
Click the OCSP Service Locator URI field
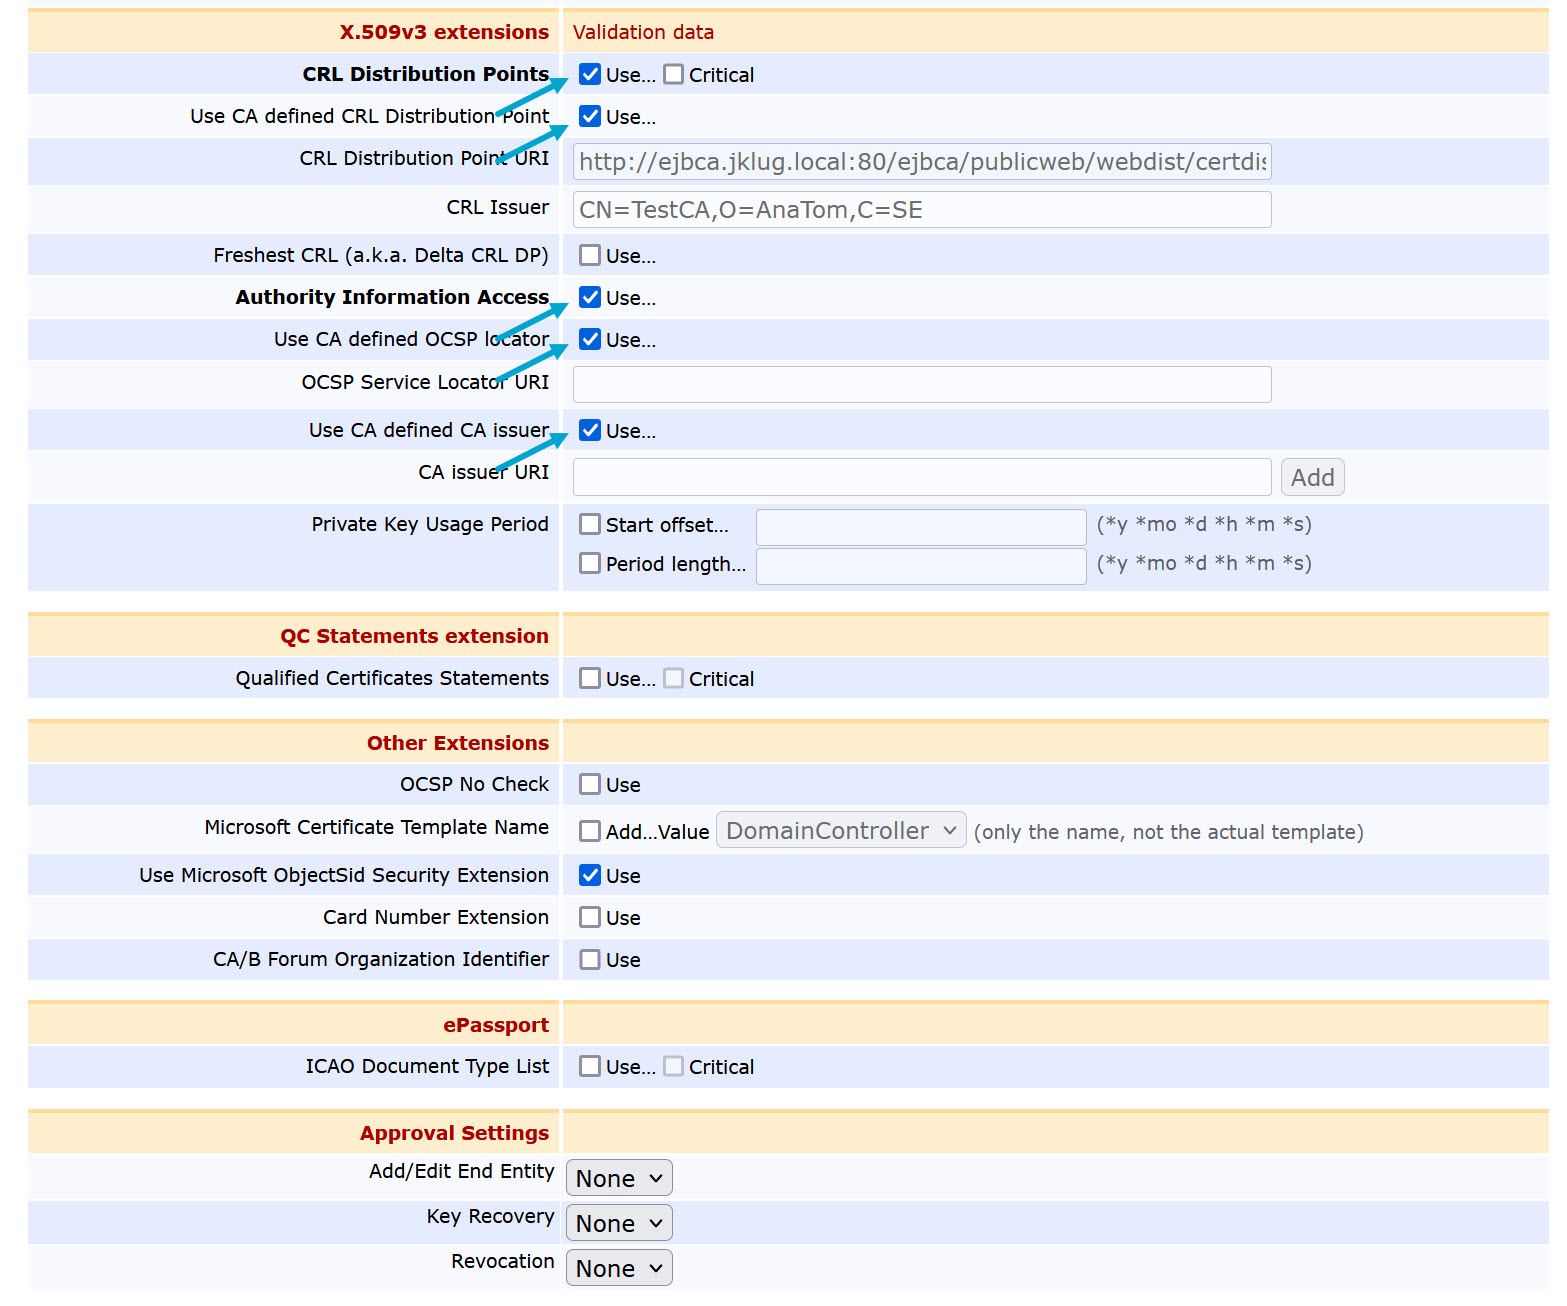[x=921, y=385]
